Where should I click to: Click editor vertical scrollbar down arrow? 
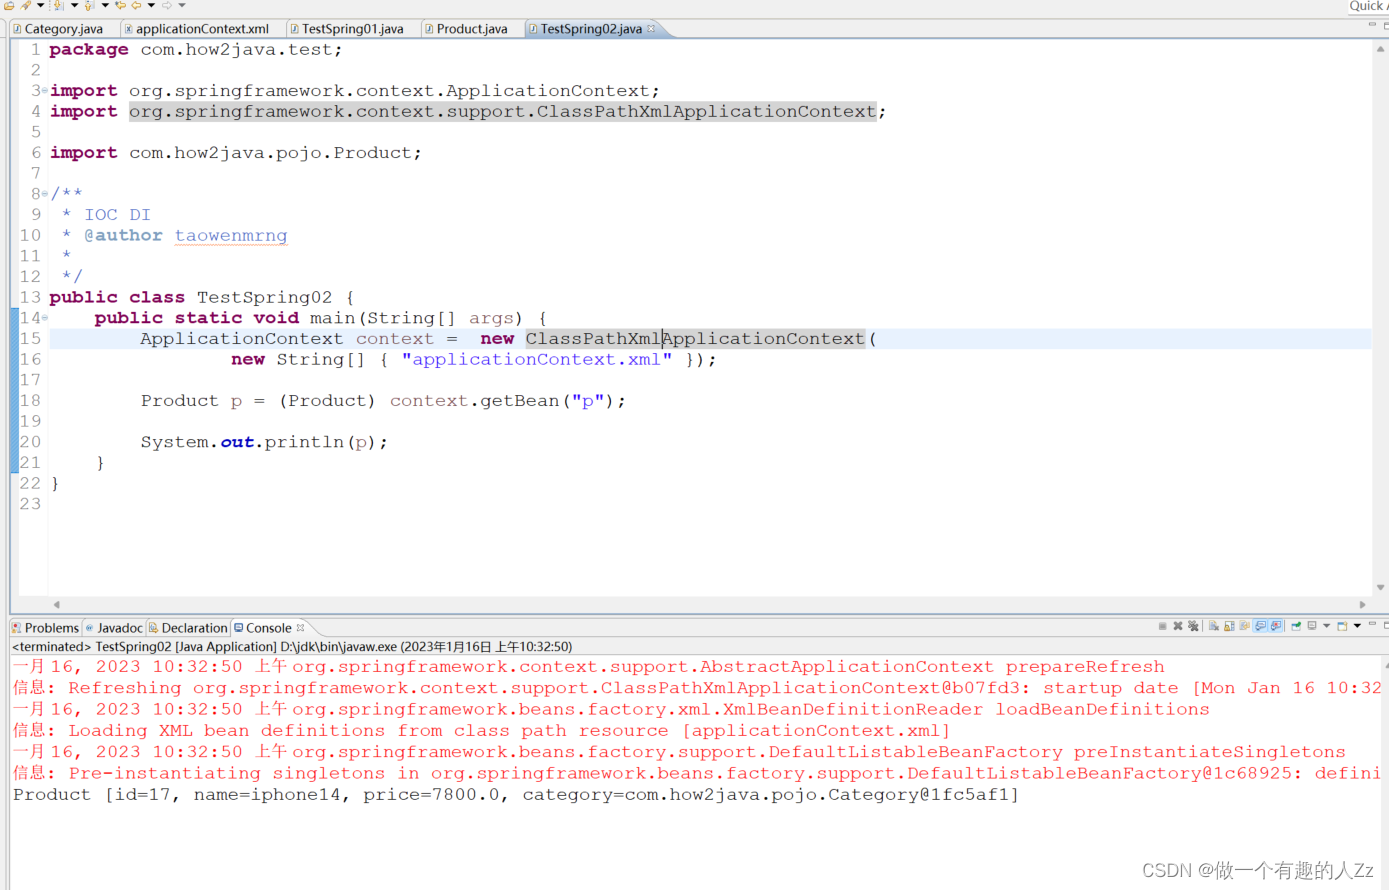pos(1381,588)
